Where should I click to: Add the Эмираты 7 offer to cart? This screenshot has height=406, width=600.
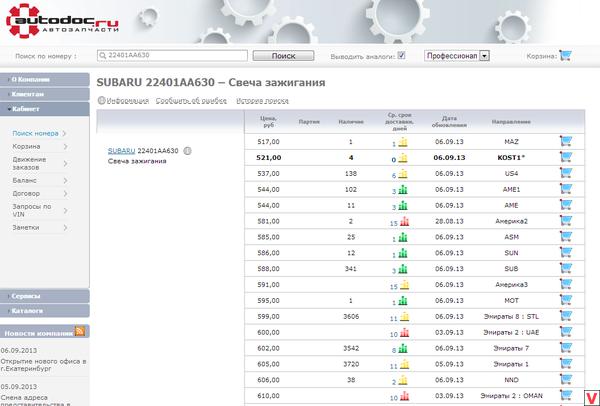566,348
